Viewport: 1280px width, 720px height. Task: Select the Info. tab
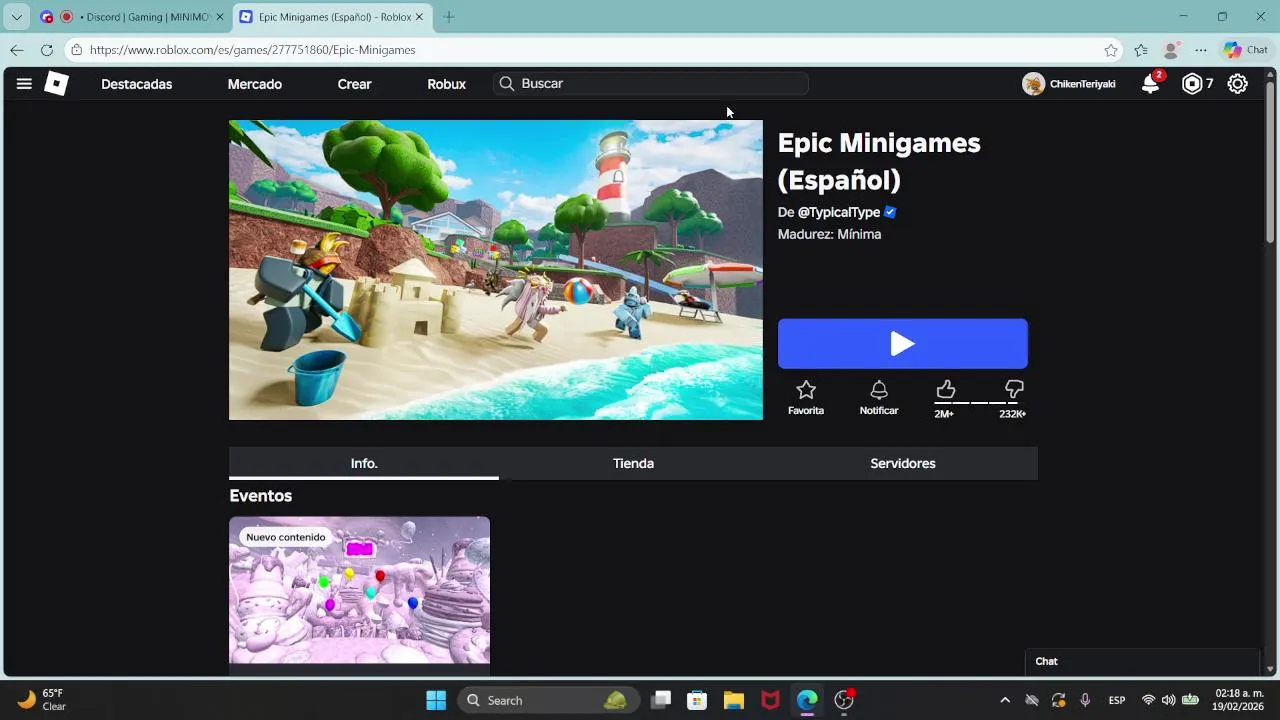pyautogui.click(x=364, y=463)
